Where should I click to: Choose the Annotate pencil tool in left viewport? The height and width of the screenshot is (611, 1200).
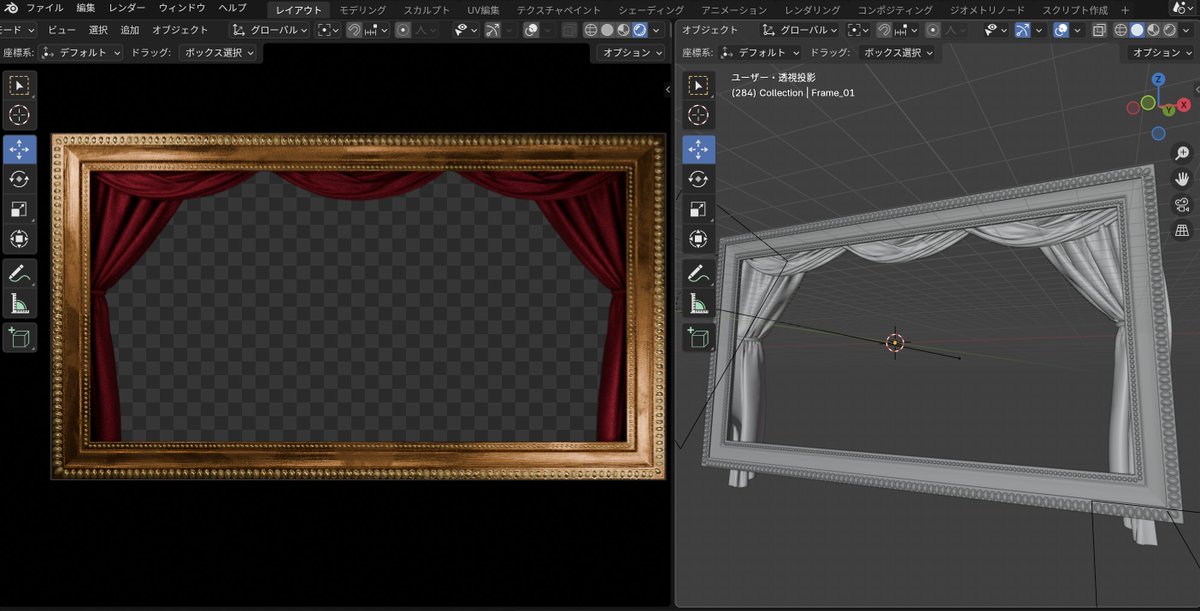click(19, 273)
